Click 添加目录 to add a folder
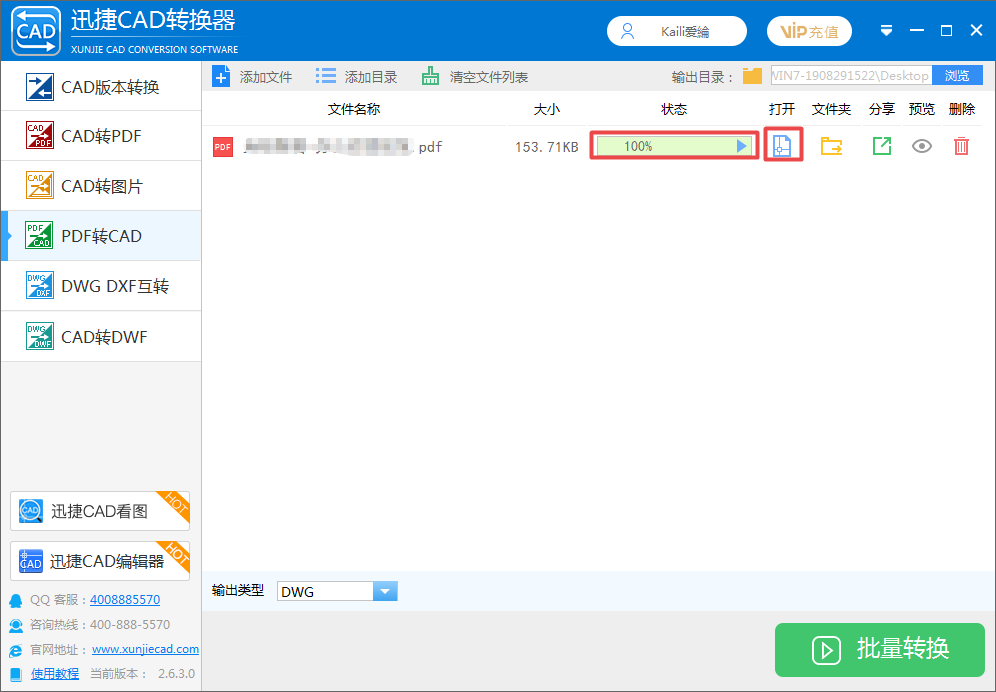 point(356,77)
